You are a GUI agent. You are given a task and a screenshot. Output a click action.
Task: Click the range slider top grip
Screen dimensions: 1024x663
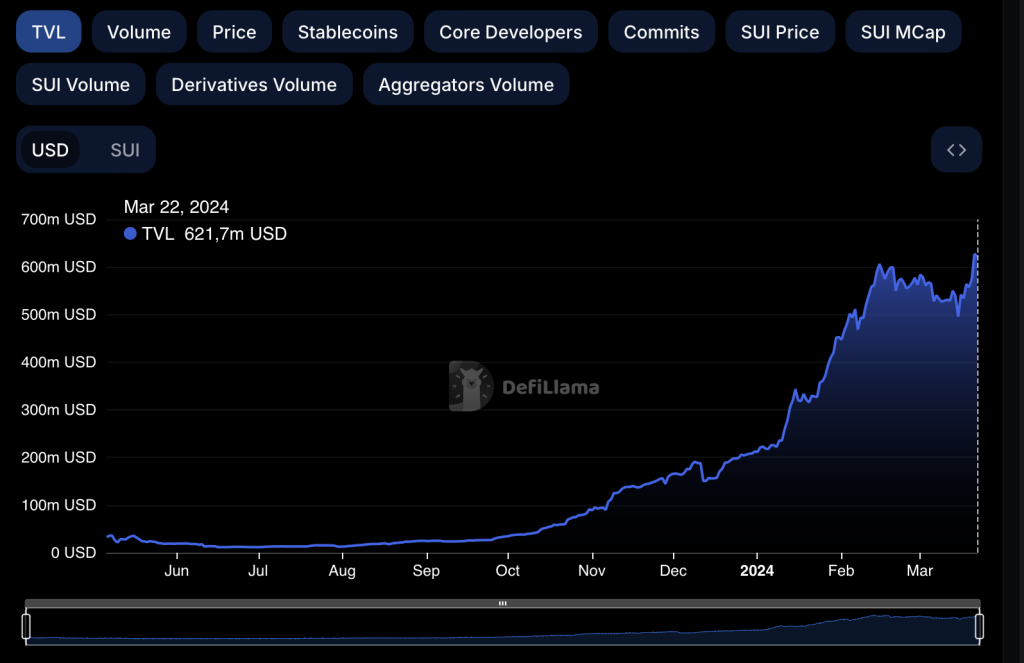502,603
